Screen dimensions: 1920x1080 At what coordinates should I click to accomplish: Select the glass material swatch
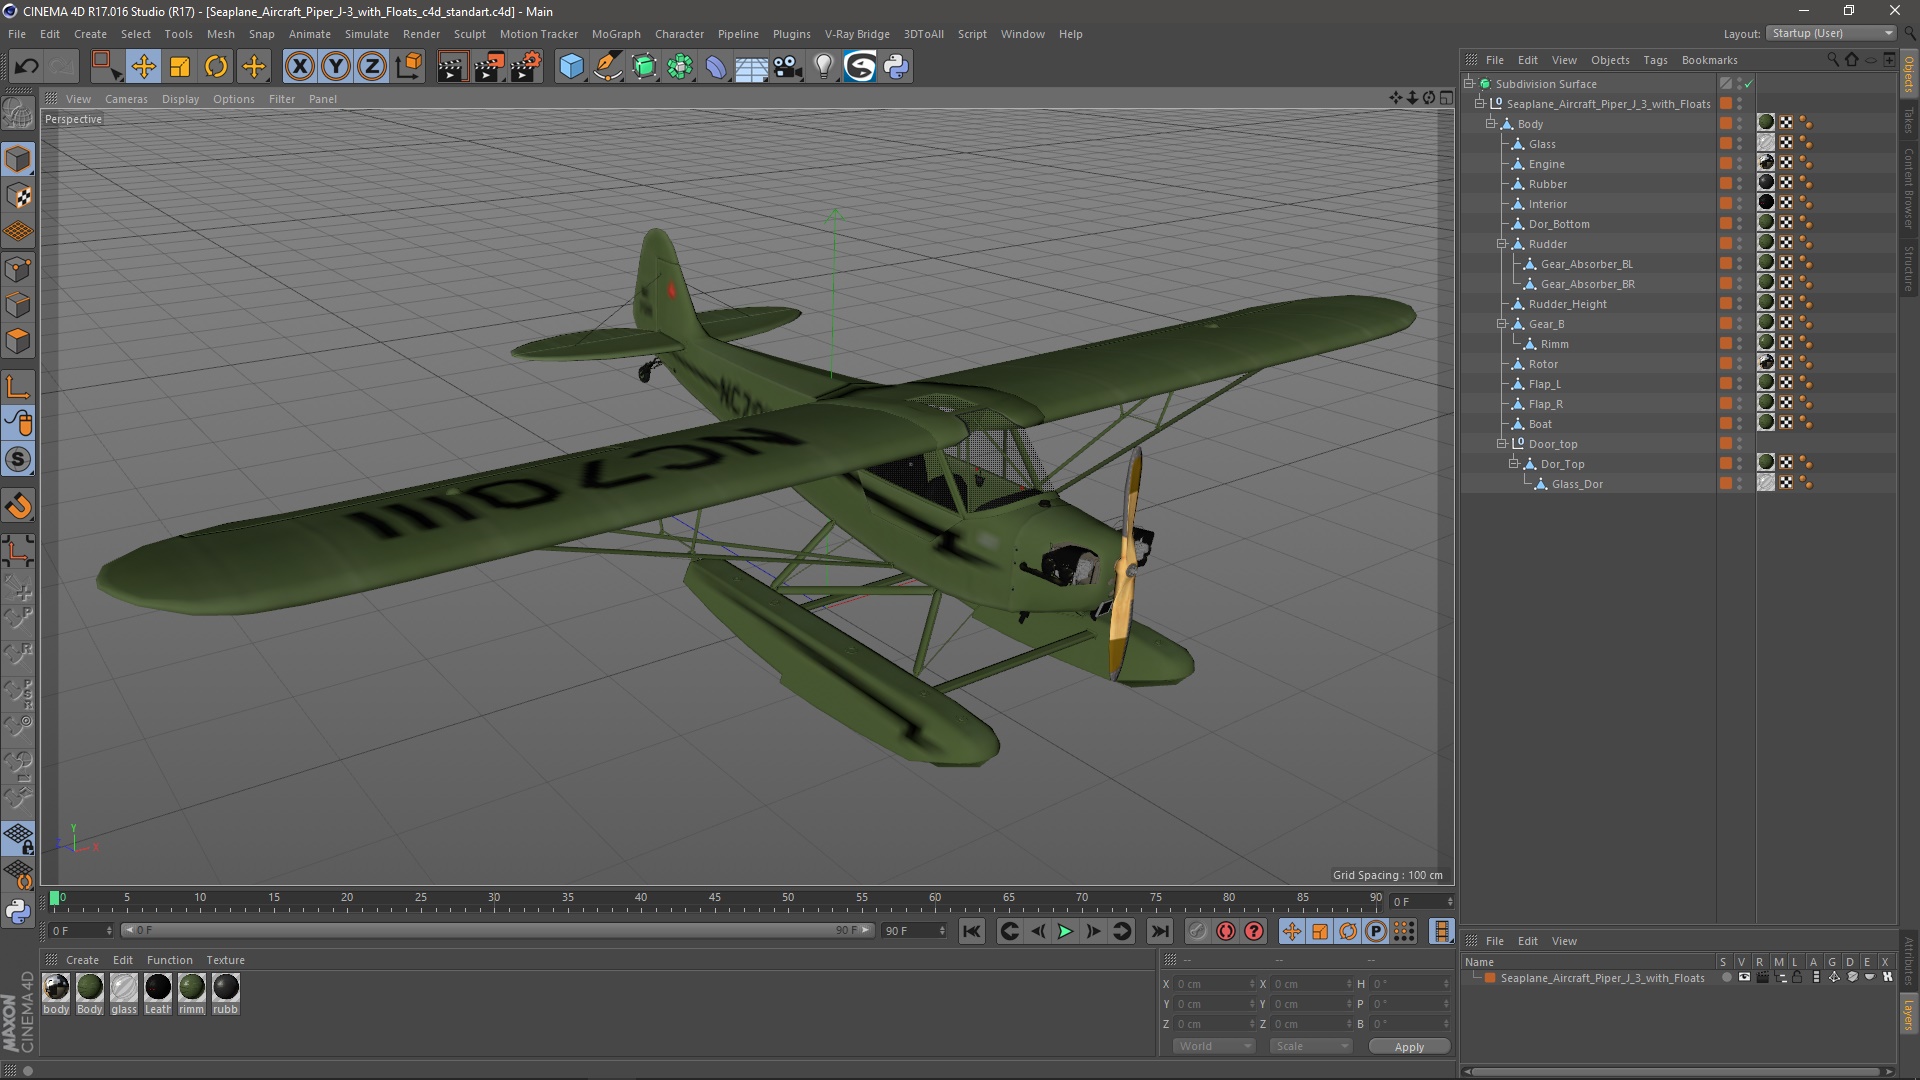pyautogui.click(x=124, y=988)
